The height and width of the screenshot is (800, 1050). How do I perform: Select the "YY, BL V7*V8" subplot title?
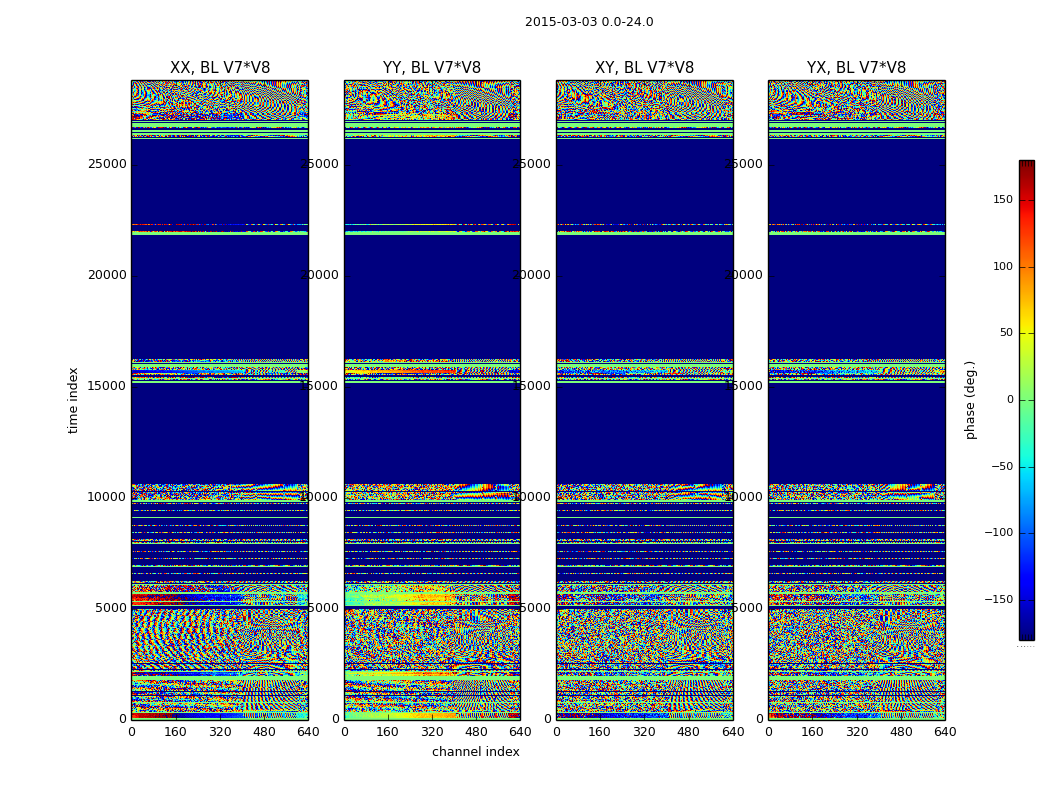pos(432,68)
